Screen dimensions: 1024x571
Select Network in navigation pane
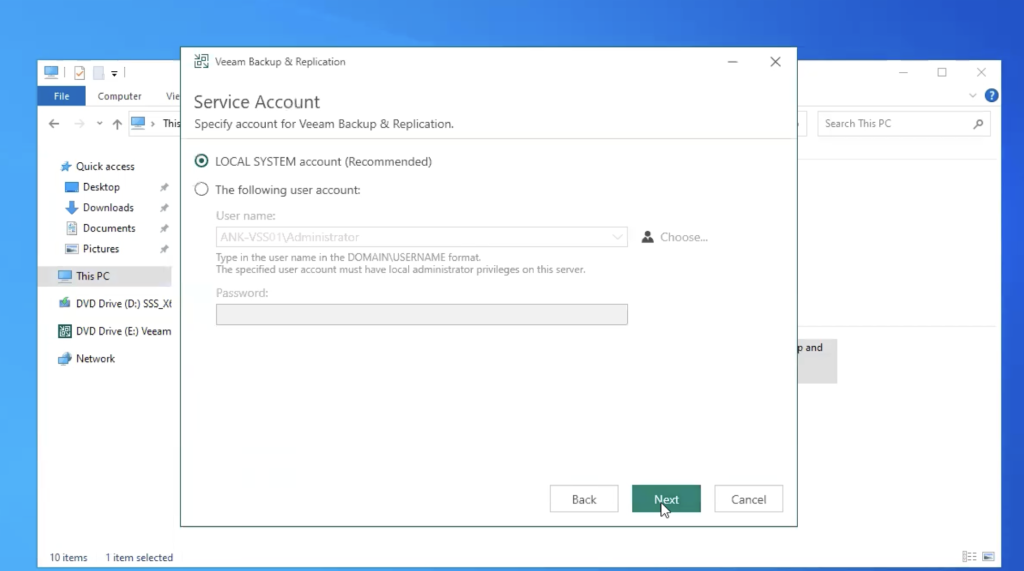click(x=86, y=359)
